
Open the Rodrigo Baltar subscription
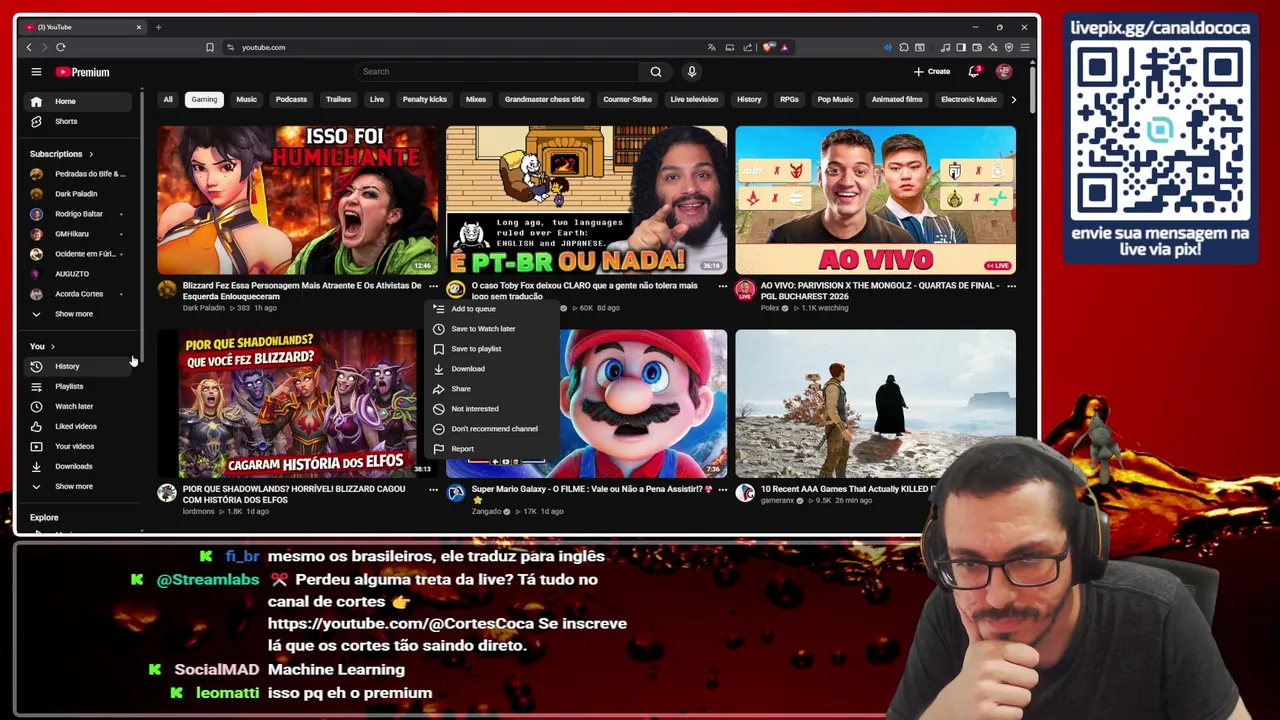(78, 214)
